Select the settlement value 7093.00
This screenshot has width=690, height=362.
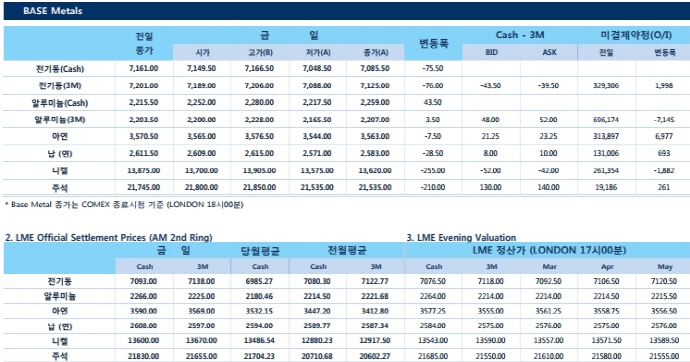pyautogui.click(x=144, y=282)
